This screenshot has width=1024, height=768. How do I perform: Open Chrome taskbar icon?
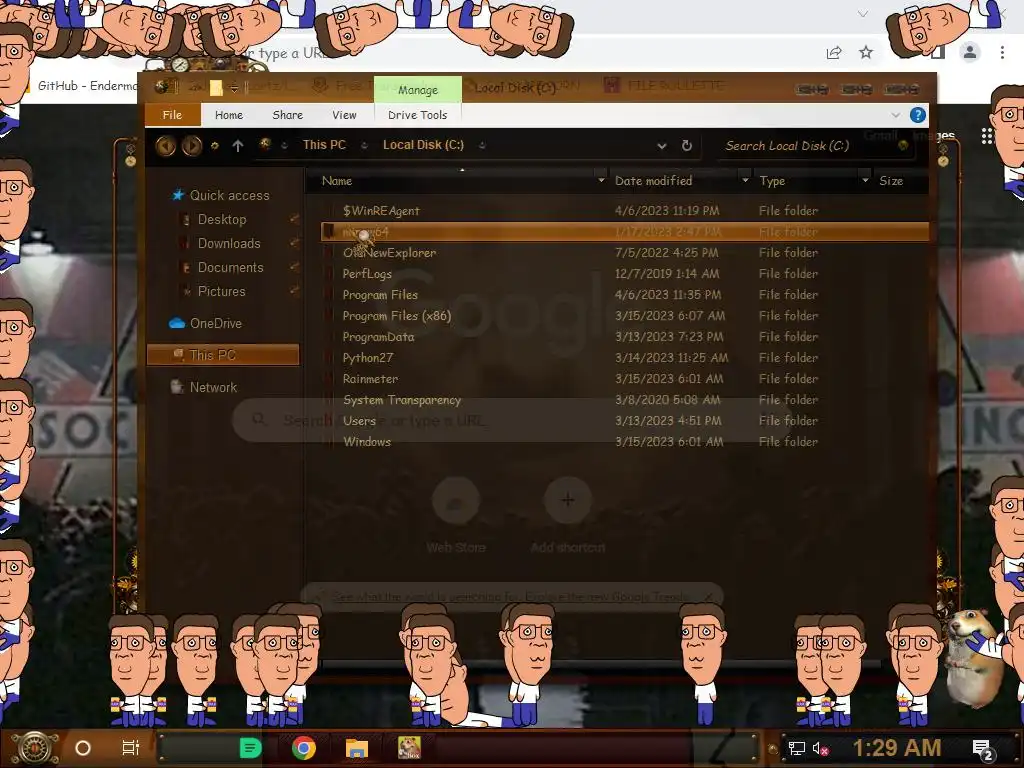tap(304, 748)
